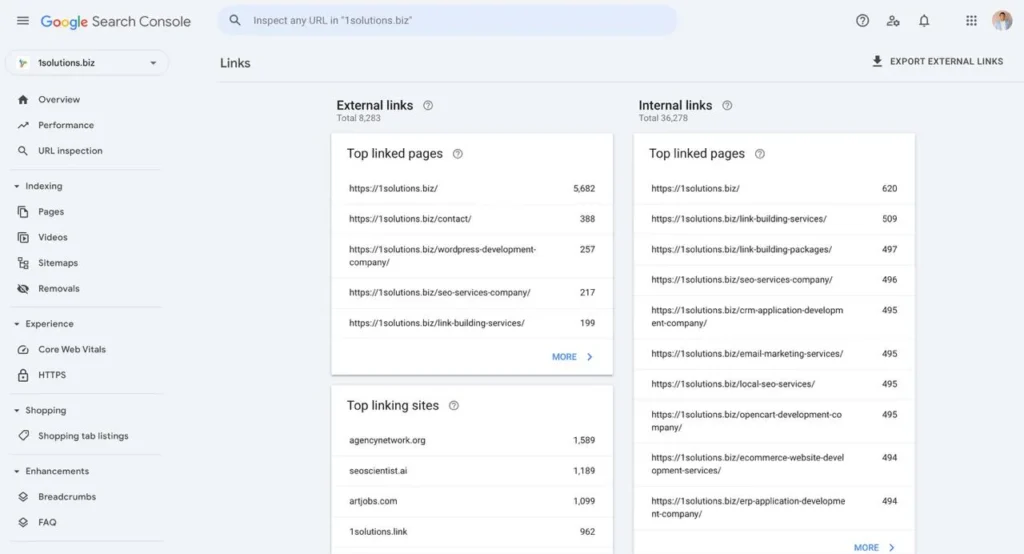
Task: Open internal homepage row with 620 links
Action: pos(774,188)
